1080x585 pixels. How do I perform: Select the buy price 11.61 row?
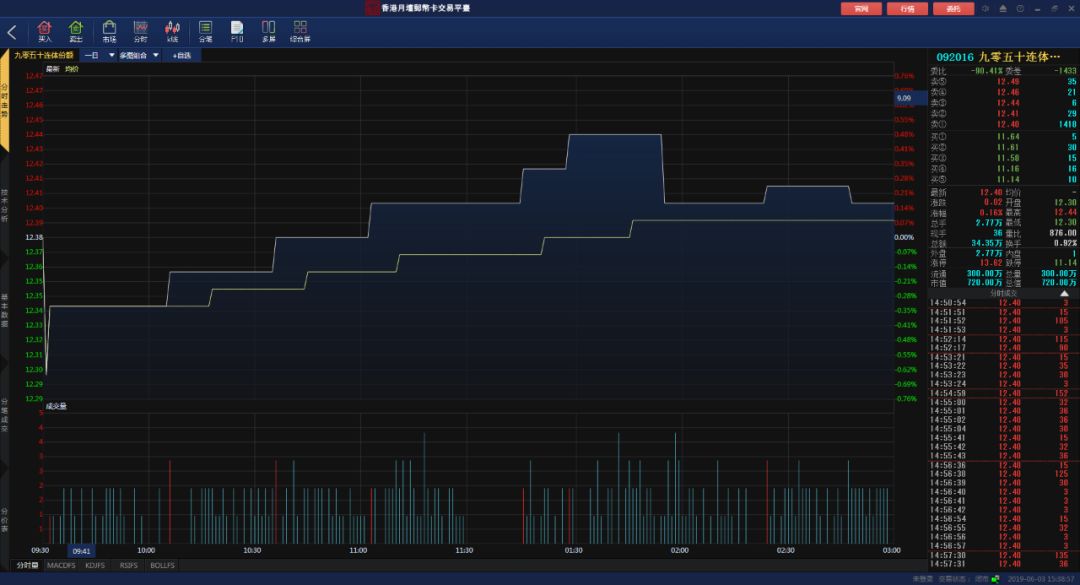[1003, 147]
